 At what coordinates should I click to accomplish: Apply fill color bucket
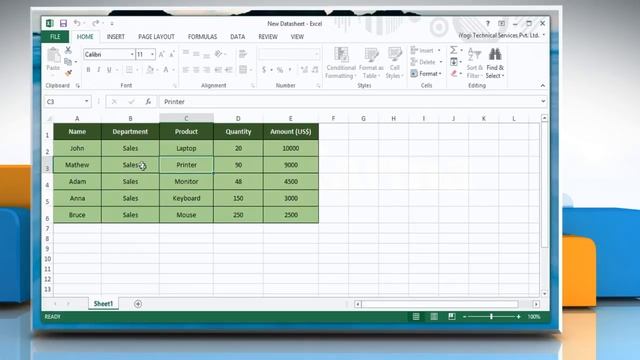[x=150, y=70]
